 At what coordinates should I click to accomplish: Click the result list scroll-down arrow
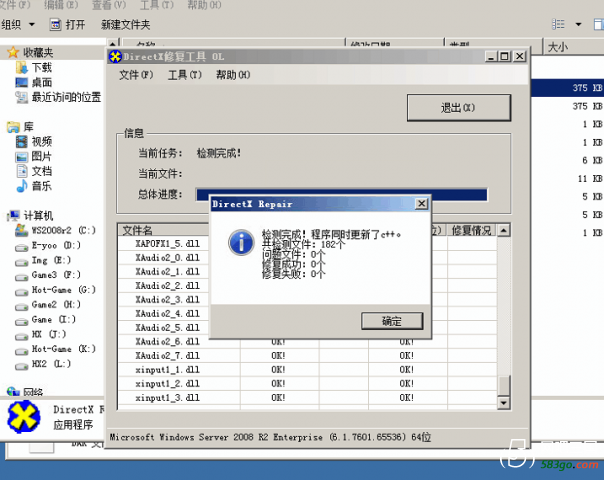point(503,403)
